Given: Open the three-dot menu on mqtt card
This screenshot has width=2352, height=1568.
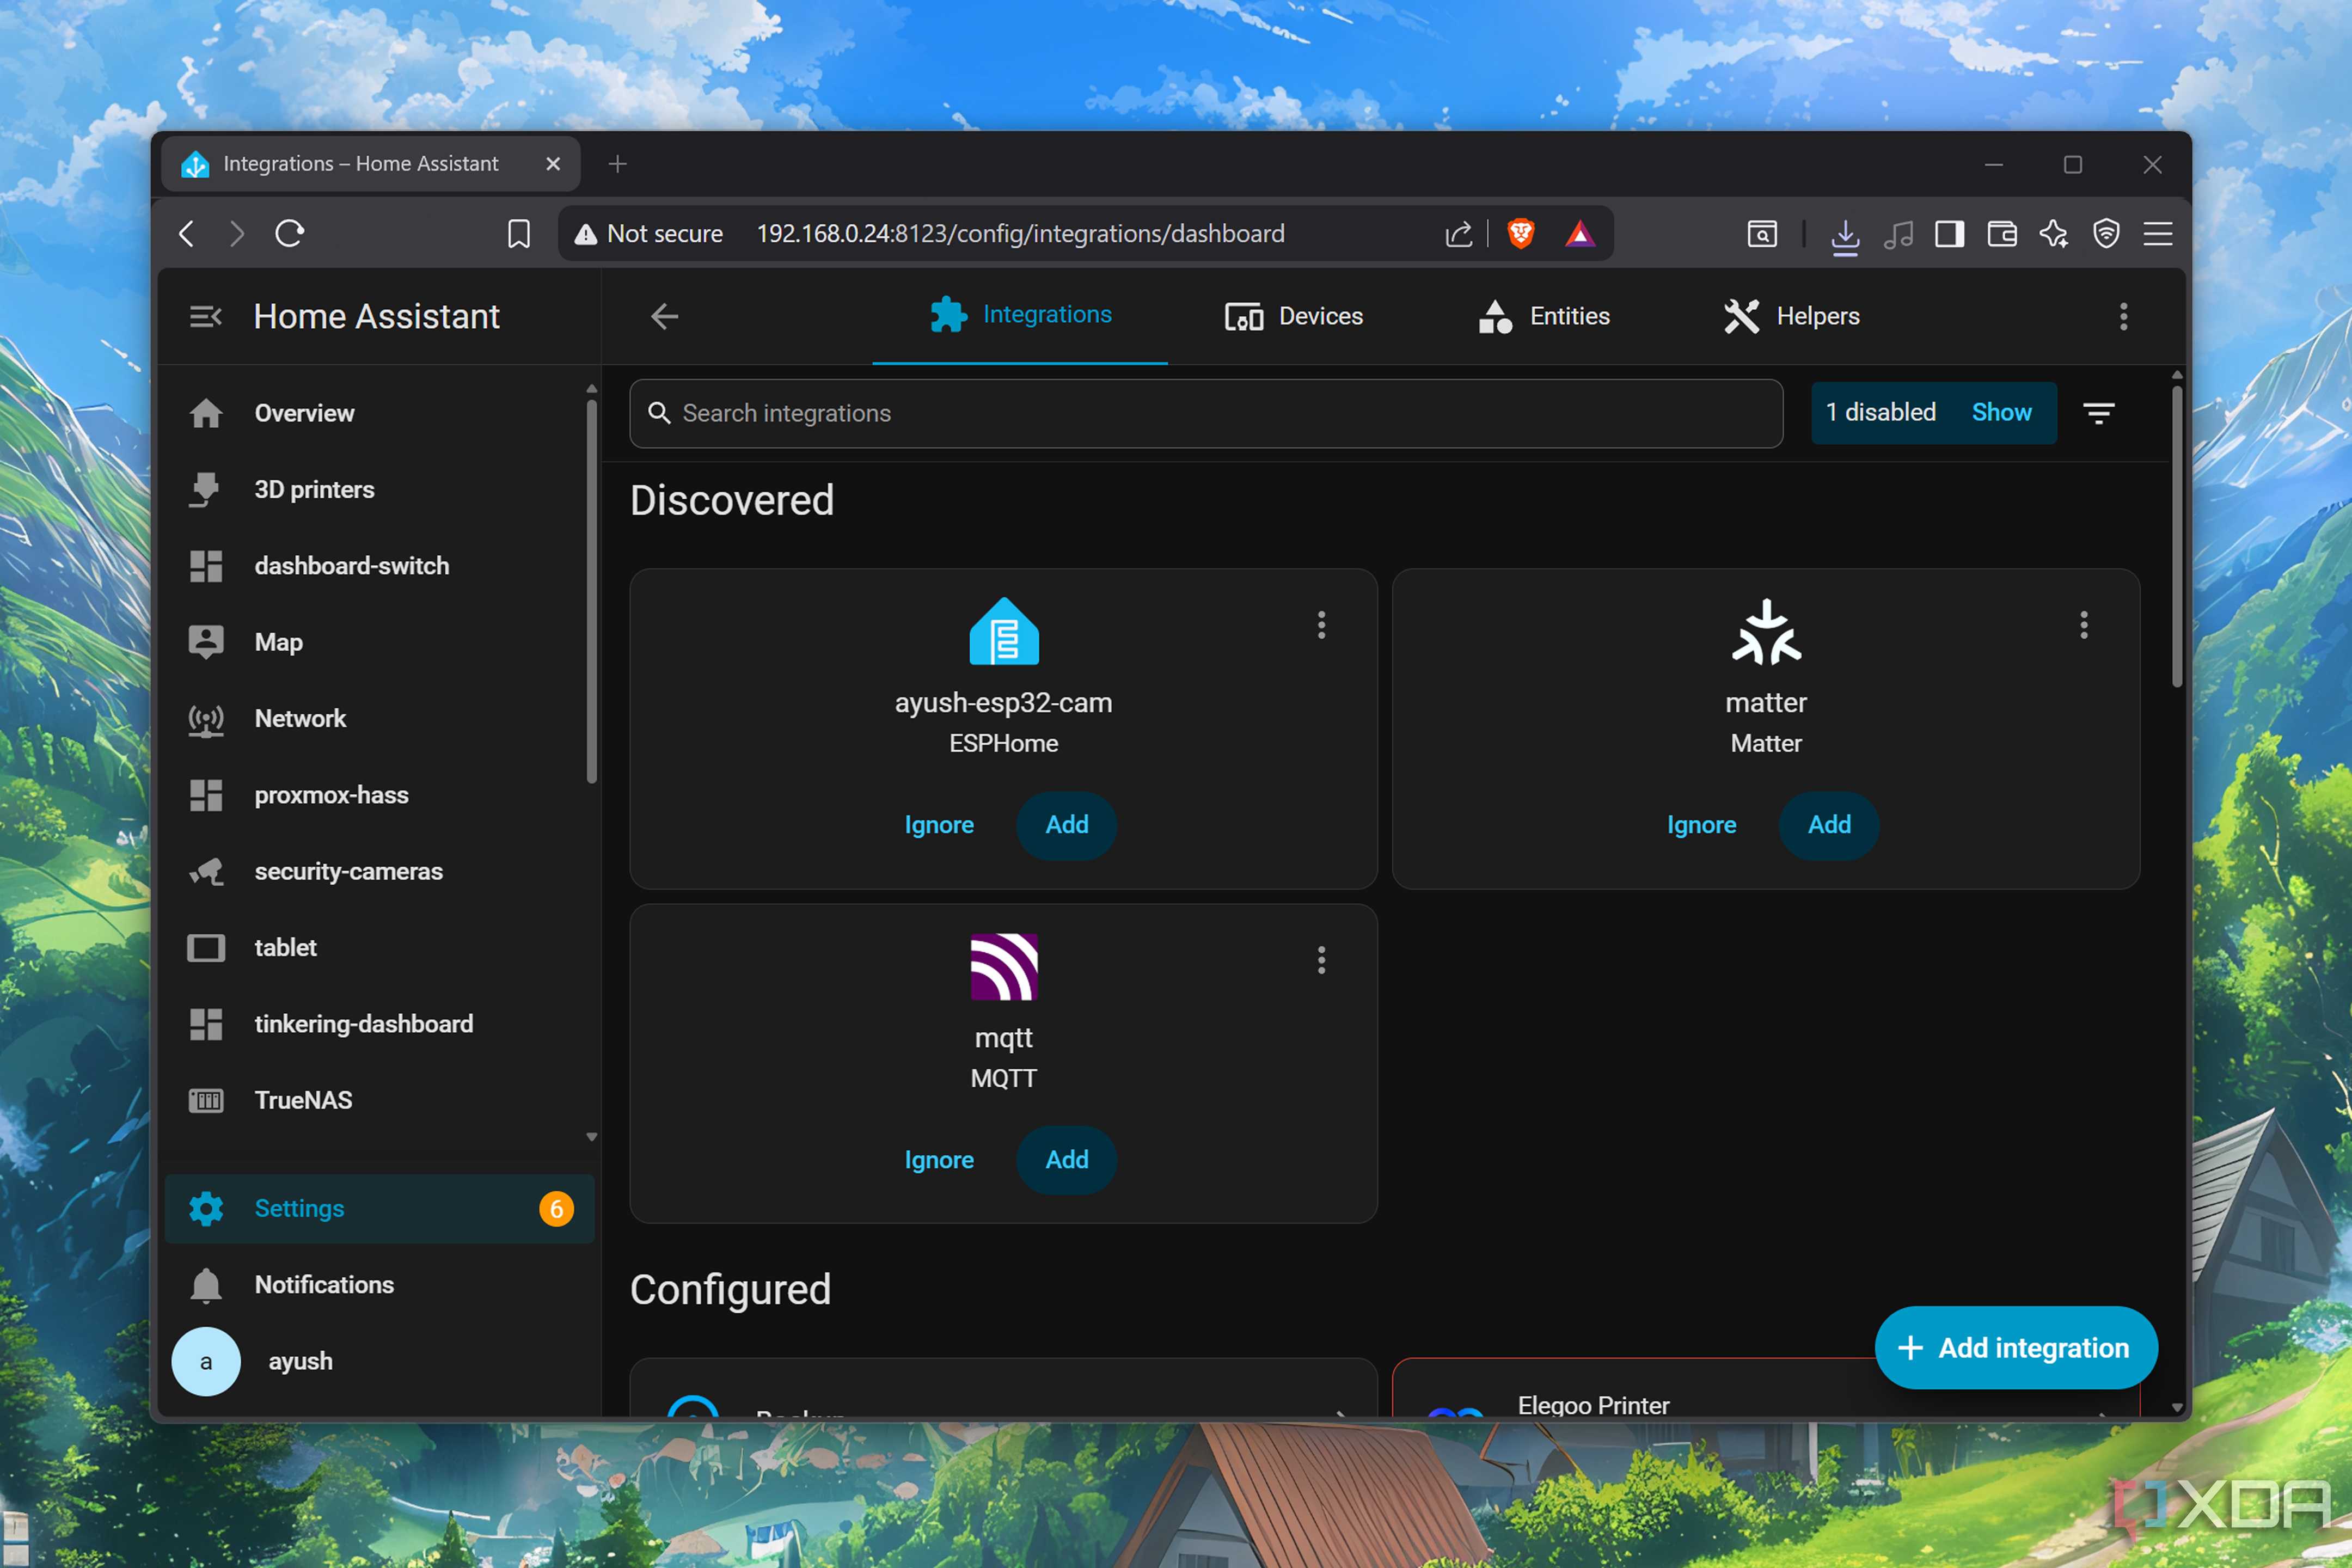Looking at the screenshot, I should click(1321, 960).
